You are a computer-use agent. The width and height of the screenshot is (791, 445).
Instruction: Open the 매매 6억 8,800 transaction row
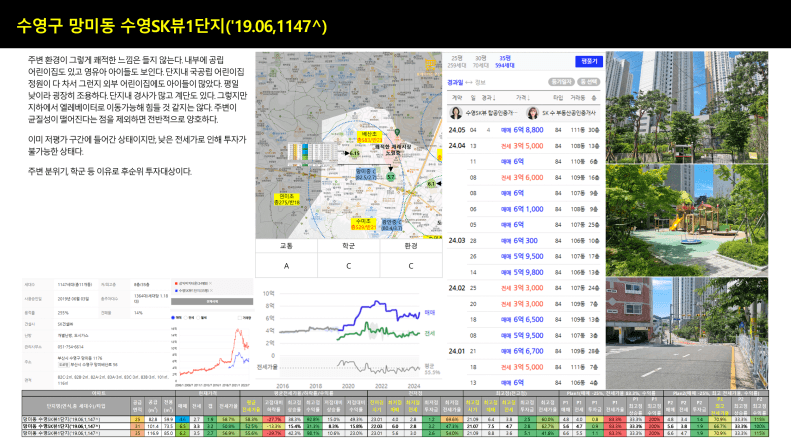tap(524, 130)
